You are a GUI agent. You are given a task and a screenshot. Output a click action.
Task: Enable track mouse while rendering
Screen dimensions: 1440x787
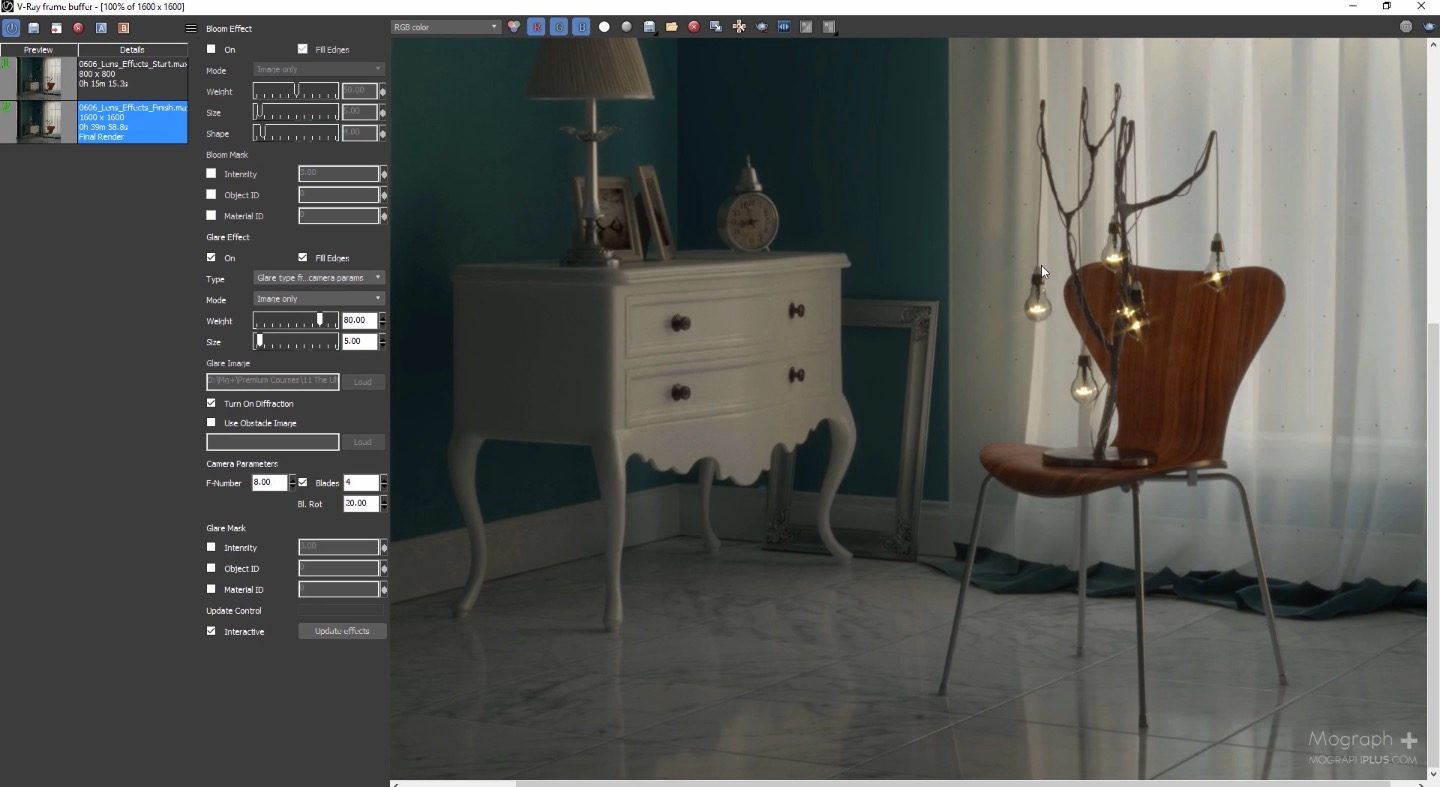[739, 27]
